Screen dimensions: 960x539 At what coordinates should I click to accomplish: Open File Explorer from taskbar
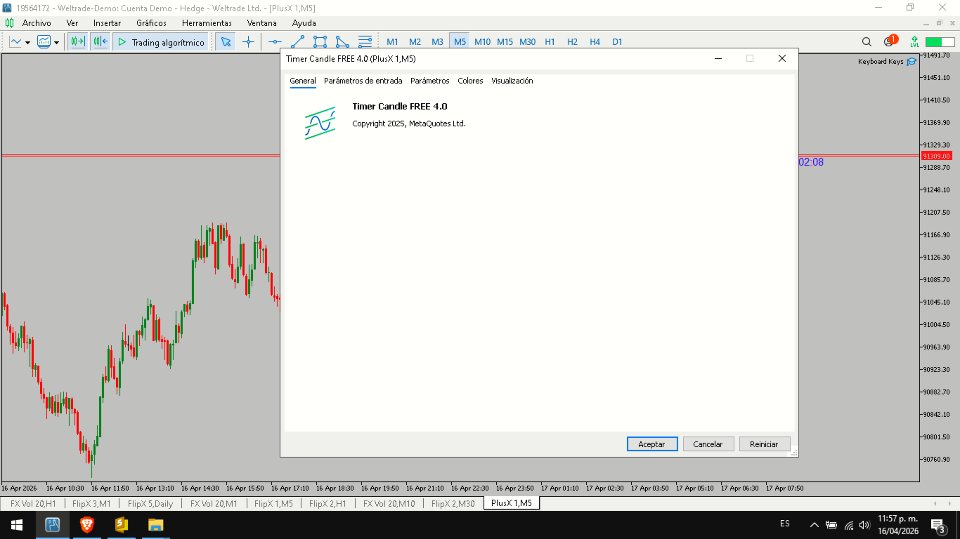coord(156,525)
